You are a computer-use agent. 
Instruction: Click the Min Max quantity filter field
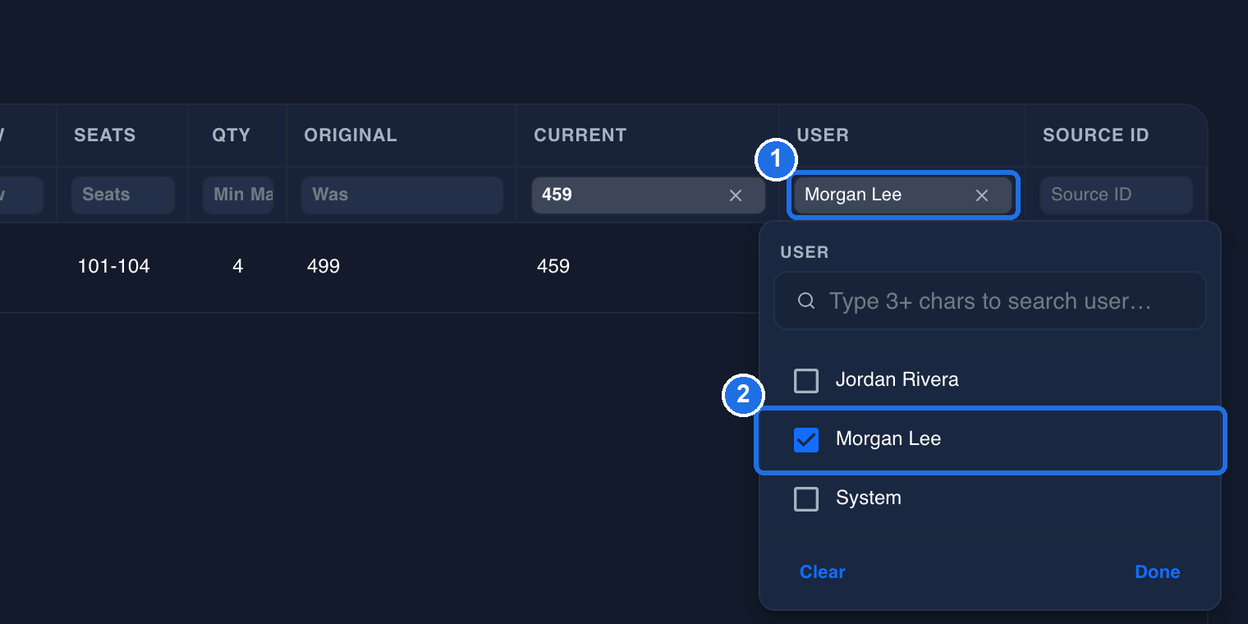tap(238, 195)
